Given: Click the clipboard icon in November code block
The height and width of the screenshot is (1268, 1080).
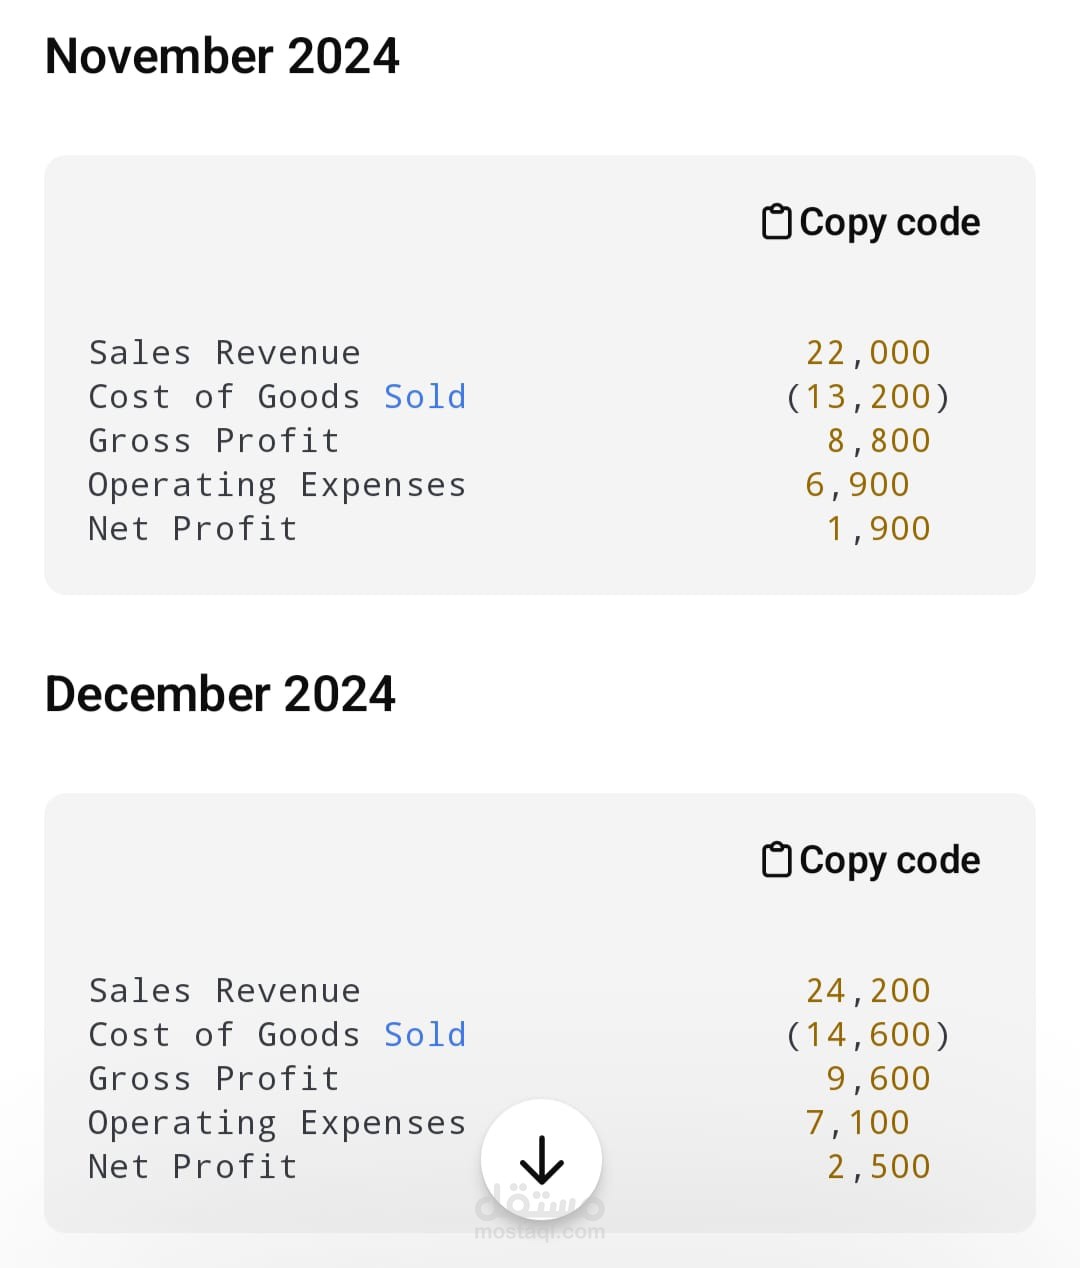Looking at the screenshot, I should [x=777, y=222].
